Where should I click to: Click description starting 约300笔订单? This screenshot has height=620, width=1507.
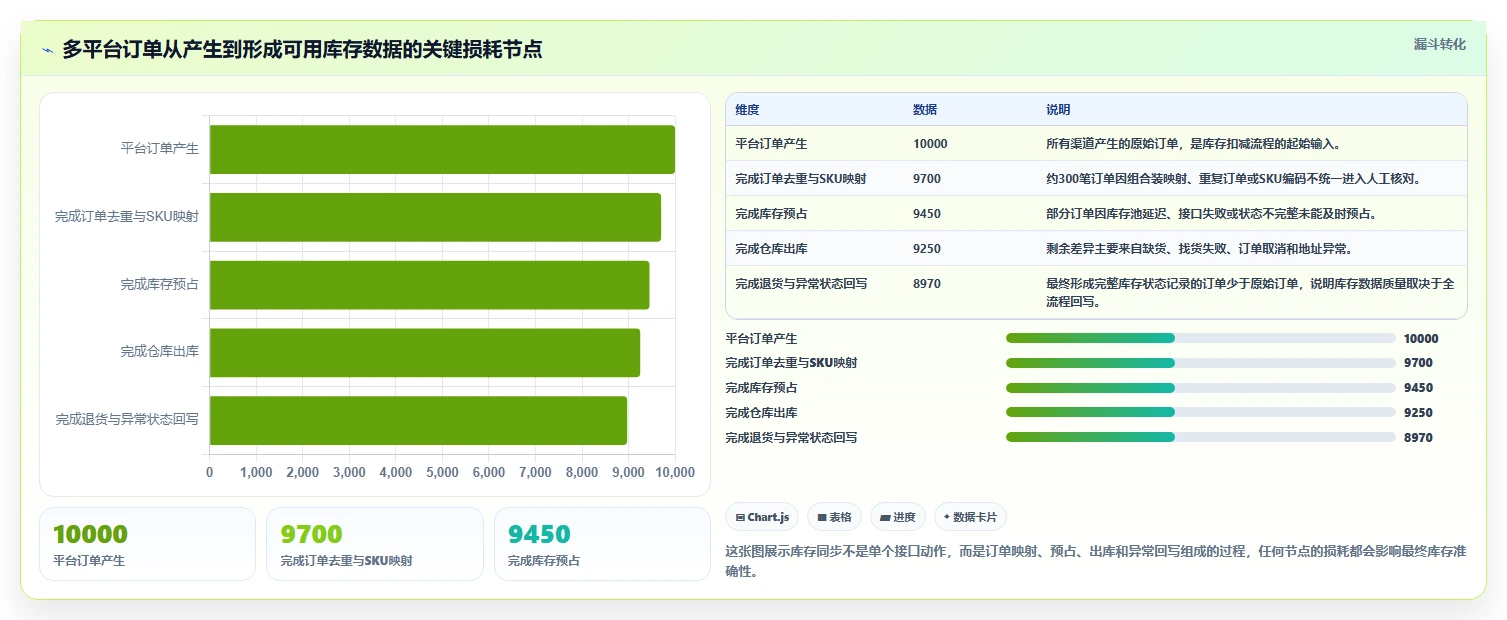[1233, 179]
